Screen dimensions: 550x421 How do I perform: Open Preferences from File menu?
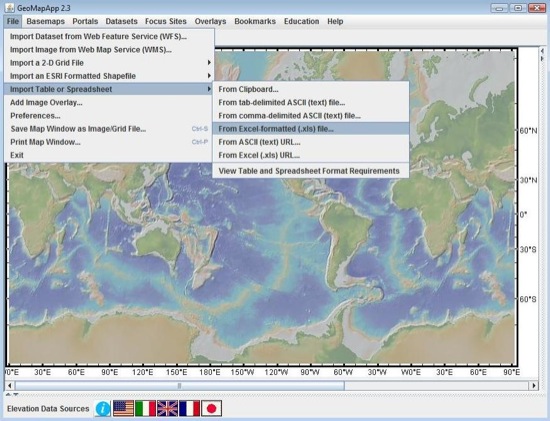(x=108, y=116)
